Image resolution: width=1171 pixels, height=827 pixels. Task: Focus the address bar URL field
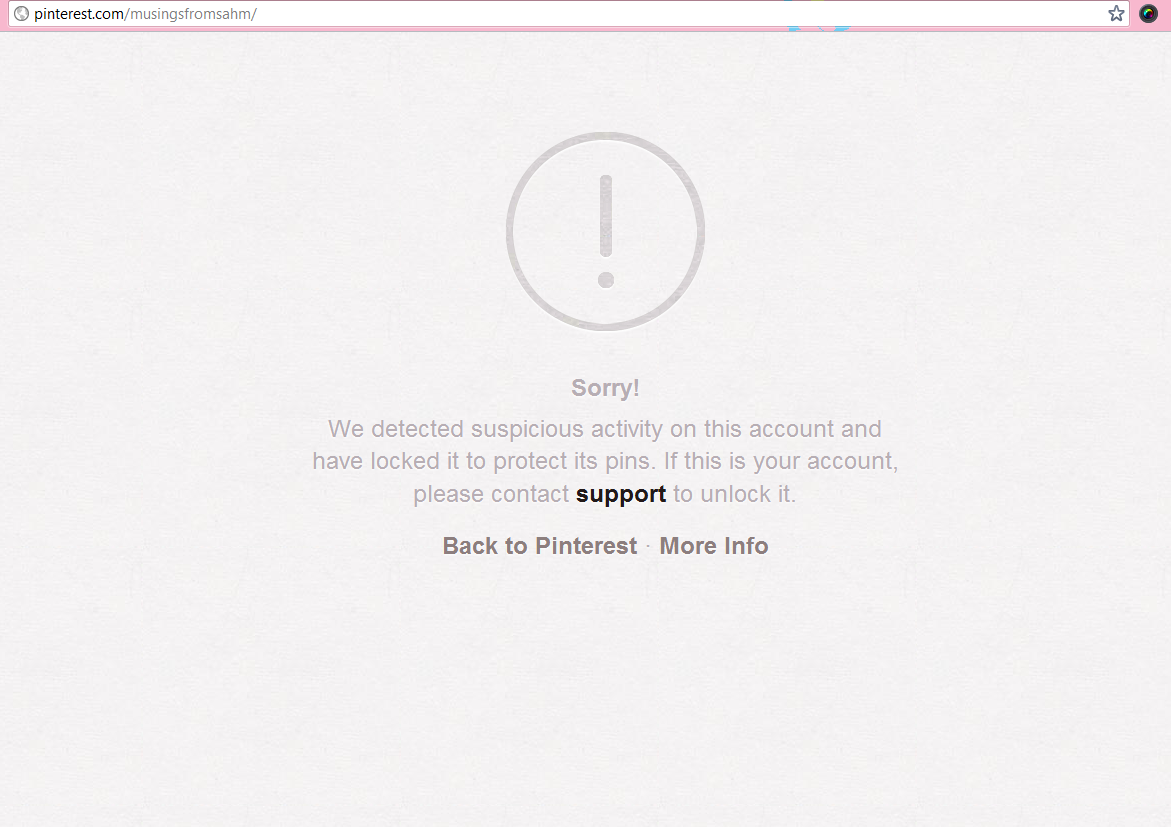pos(568,13)
